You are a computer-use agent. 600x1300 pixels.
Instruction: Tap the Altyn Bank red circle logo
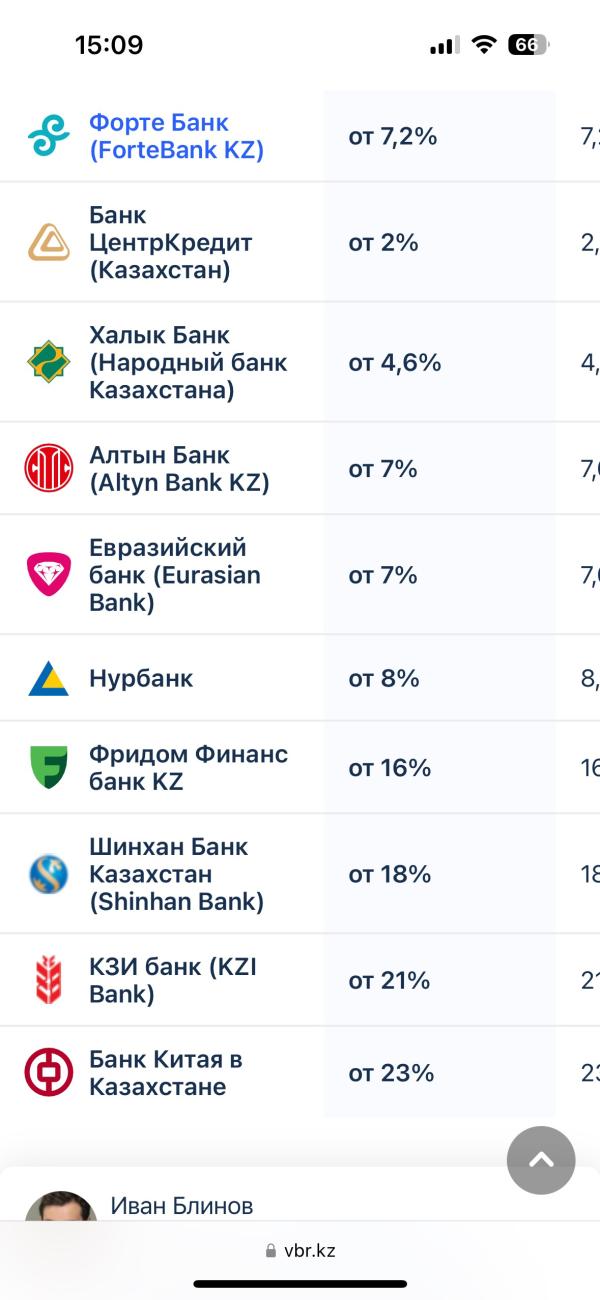tap(48, 468)
